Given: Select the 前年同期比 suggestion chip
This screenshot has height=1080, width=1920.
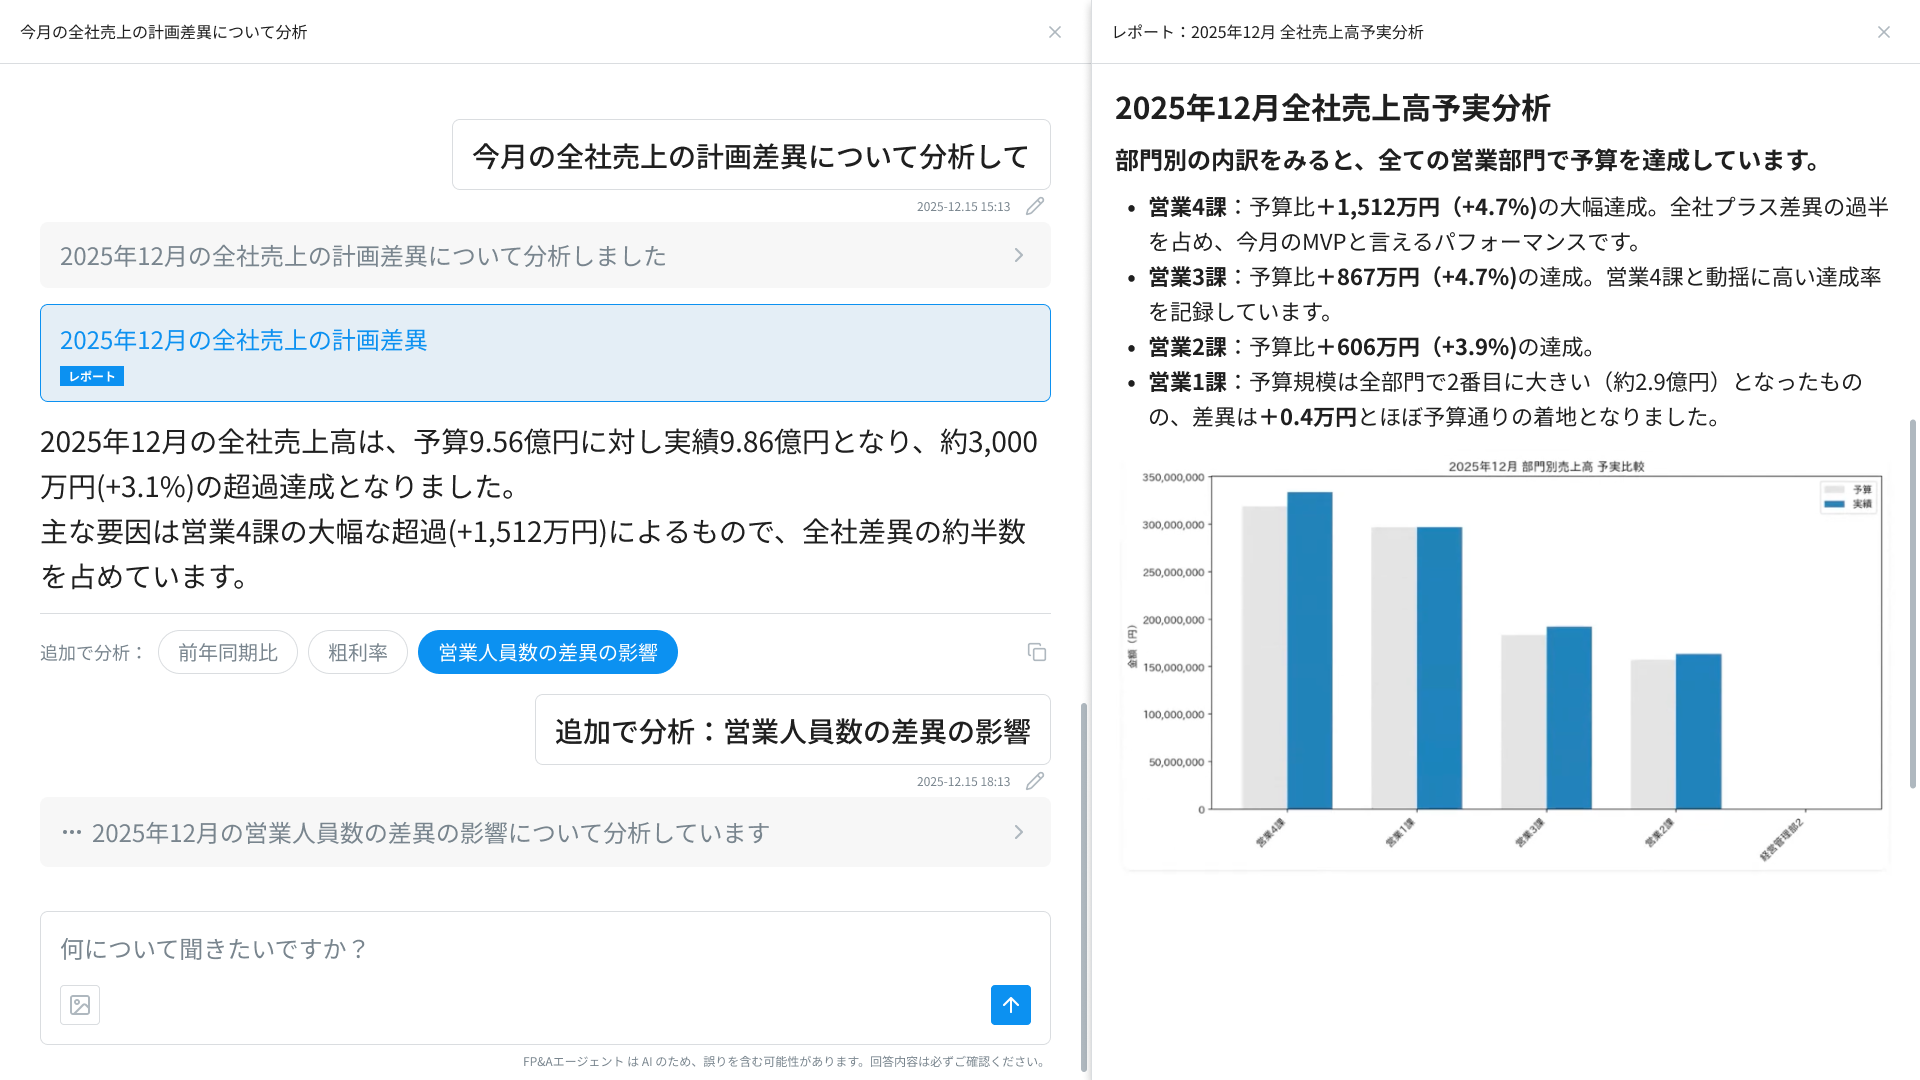Looking at the screenshot, I should click(x=228, y=652).
